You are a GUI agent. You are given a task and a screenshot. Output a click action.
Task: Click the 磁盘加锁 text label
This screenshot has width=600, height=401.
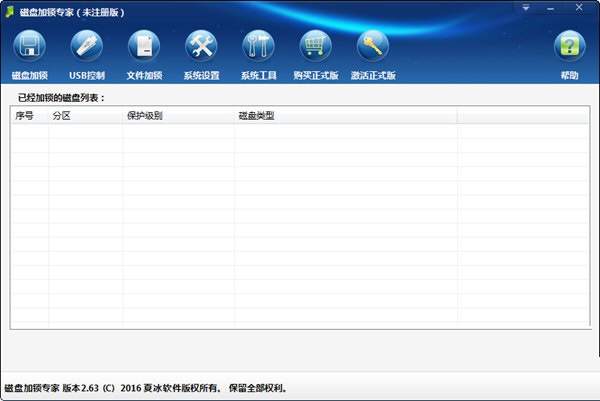click(29, 75)
